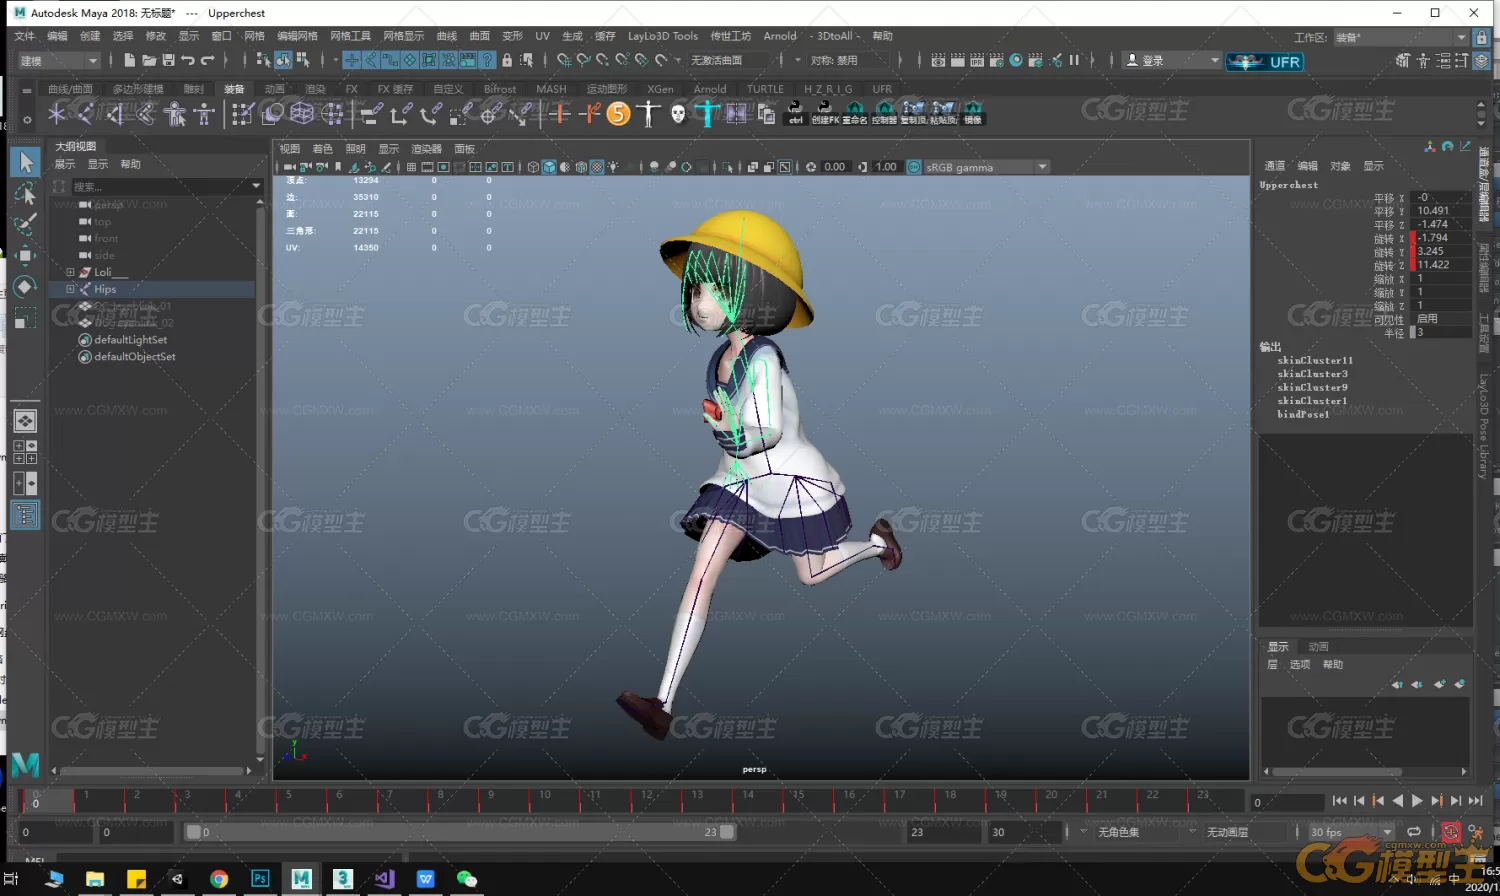Open the 编辑网格 menu
This screenshot has height=896, width=1500.
tap(297, 36)
